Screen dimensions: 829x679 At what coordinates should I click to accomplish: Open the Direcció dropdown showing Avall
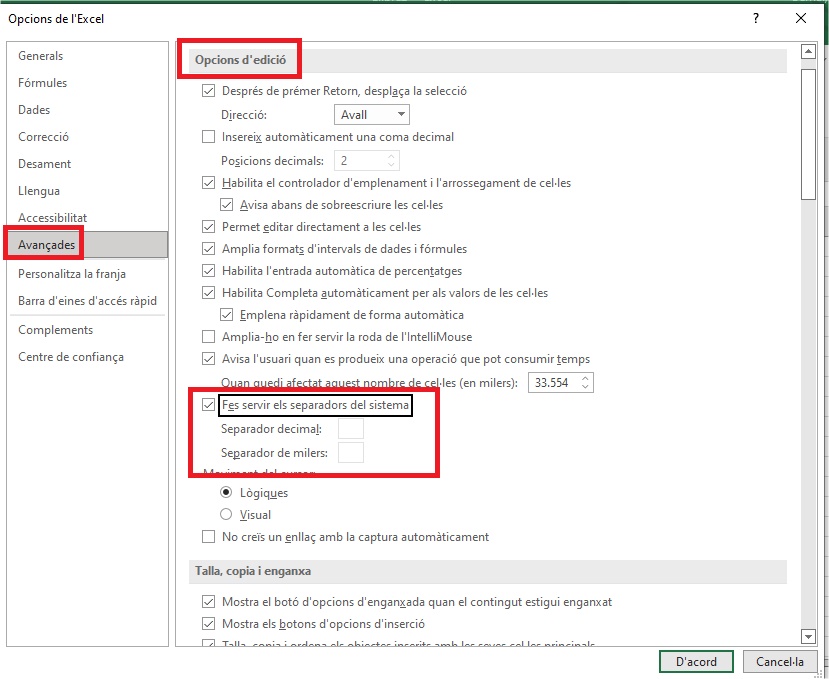372,114
